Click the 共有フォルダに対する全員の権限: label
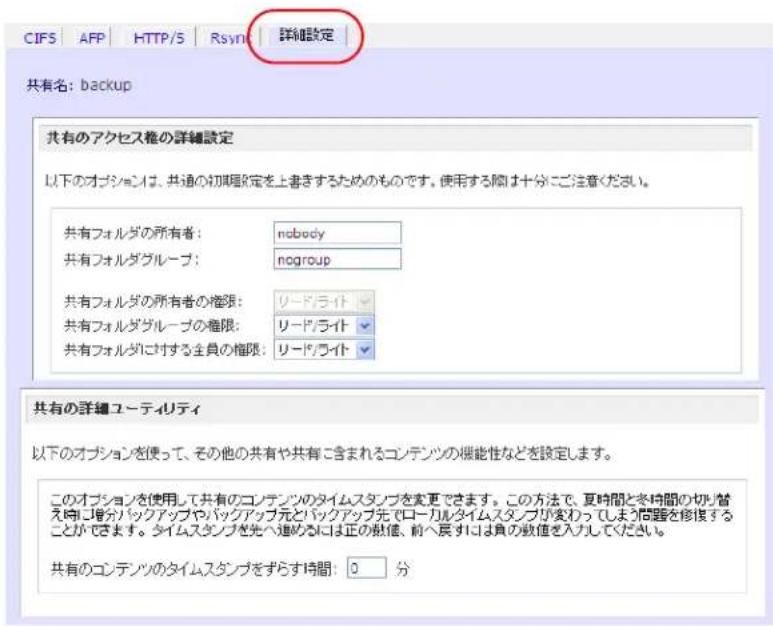This screenshot has height=626, width=773. 165,350
